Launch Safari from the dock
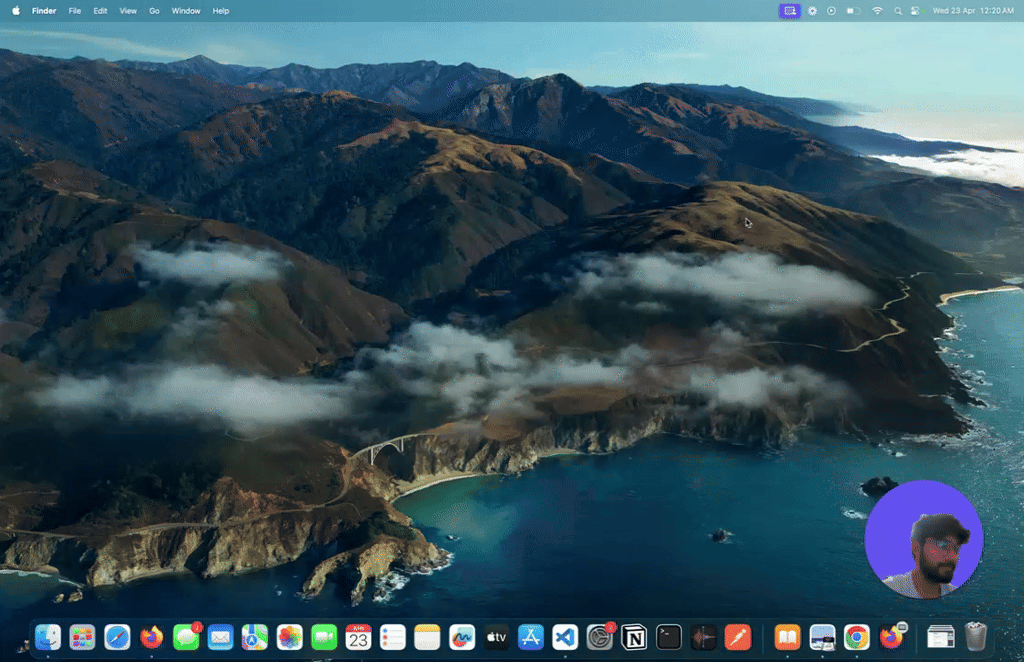Viewport: 1024px width, 662px height. coord(117,637)
